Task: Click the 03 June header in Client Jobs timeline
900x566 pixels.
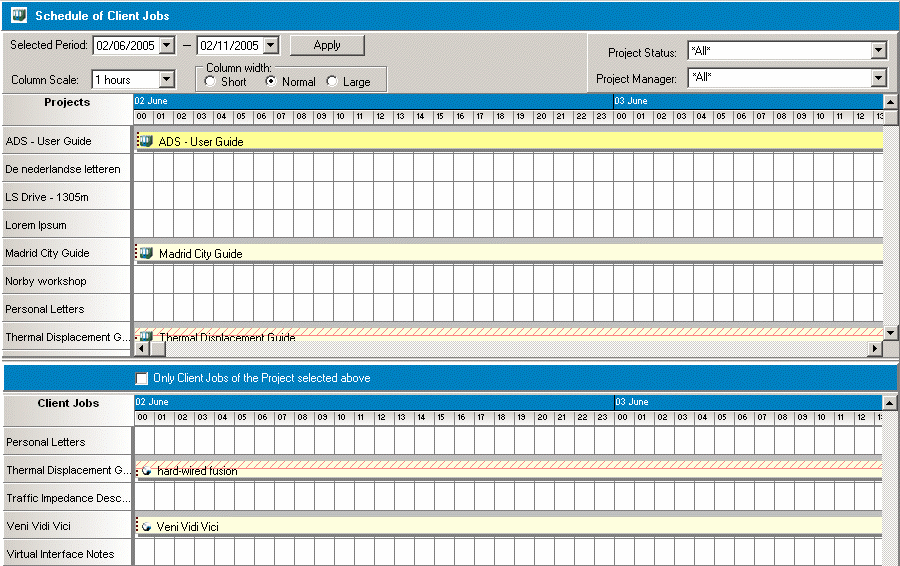Action: [748, 402]
